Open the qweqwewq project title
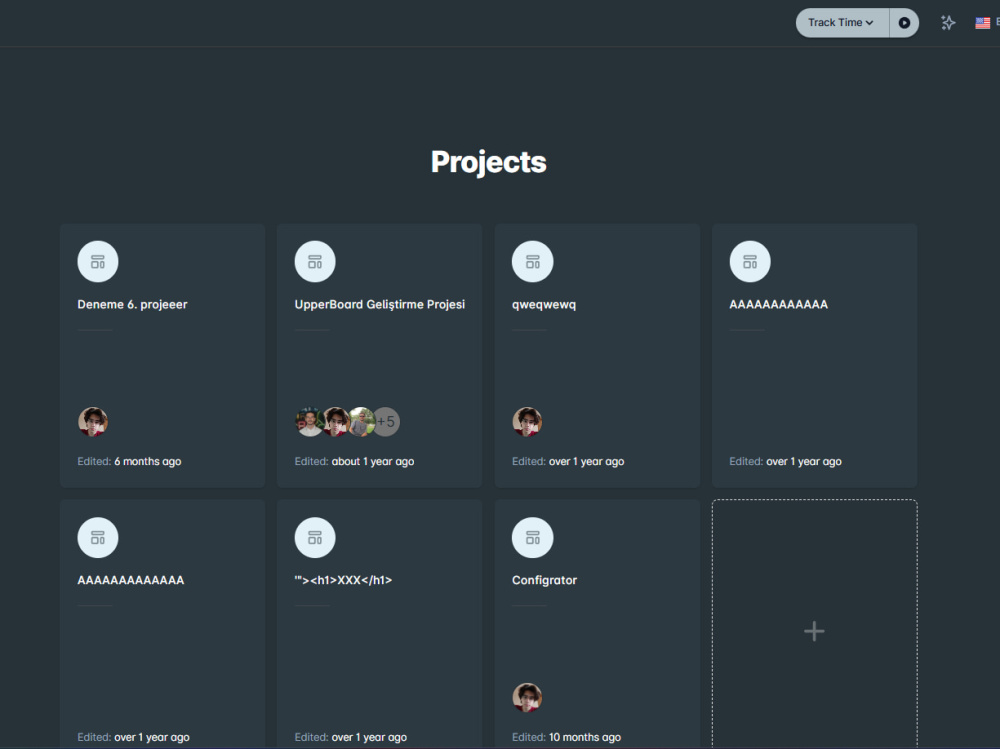Image resolution: width=1000 pixels, height=749 pixels. pos(543,305)
